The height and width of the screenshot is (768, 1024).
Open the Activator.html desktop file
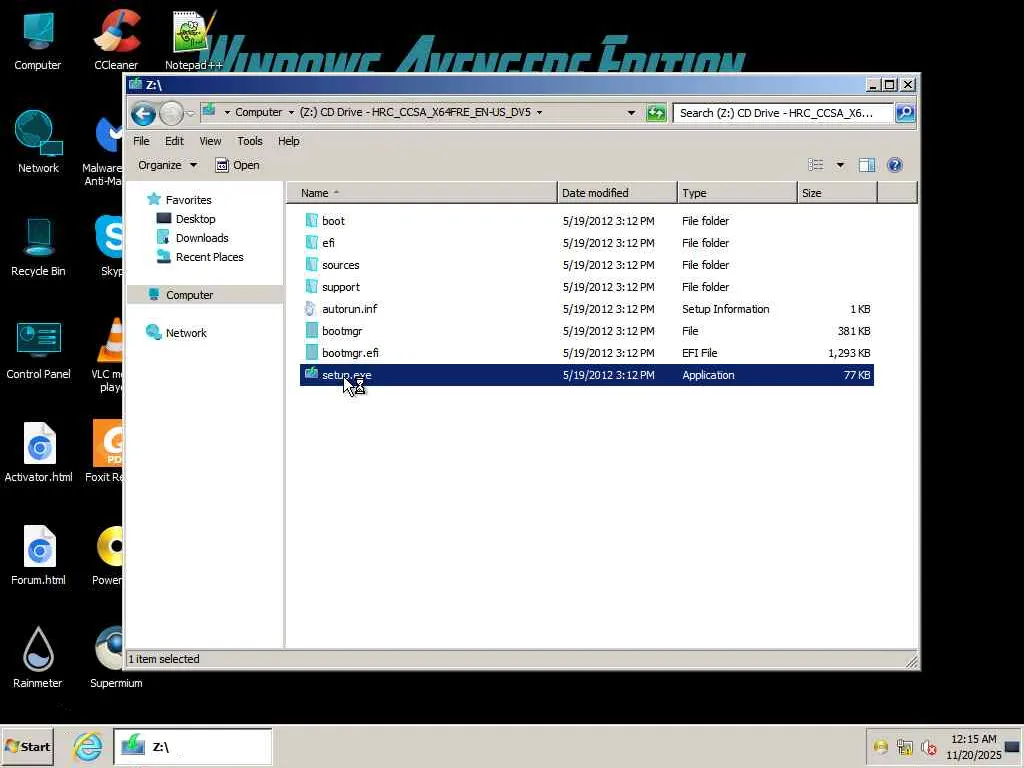[38, 452]
